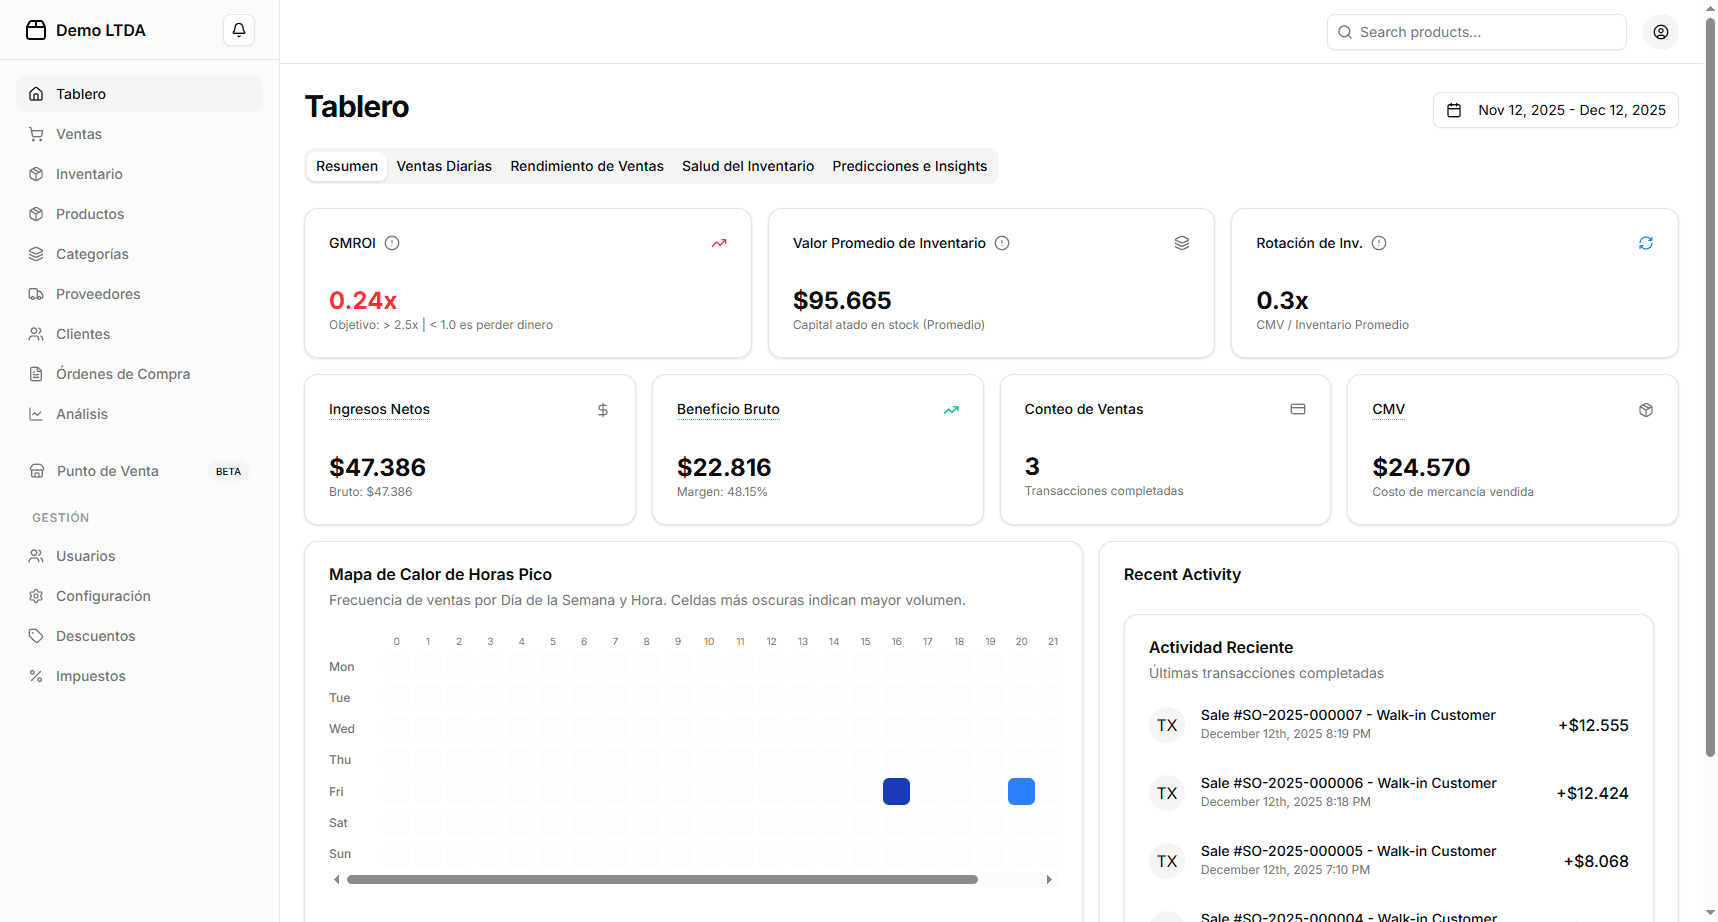Click the notifications bell icon
The height and width of the screenshot is (922, 1718).
coord(239,30)
